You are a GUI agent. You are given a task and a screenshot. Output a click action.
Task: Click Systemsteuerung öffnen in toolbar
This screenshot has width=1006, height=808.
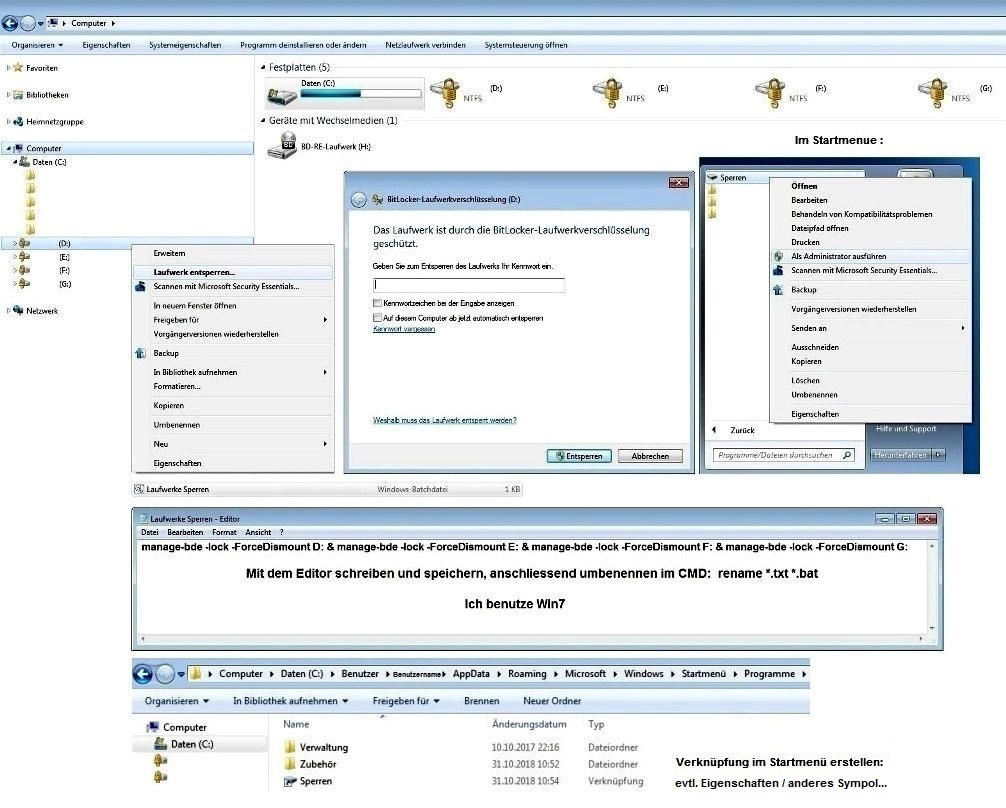click(526, 45)
